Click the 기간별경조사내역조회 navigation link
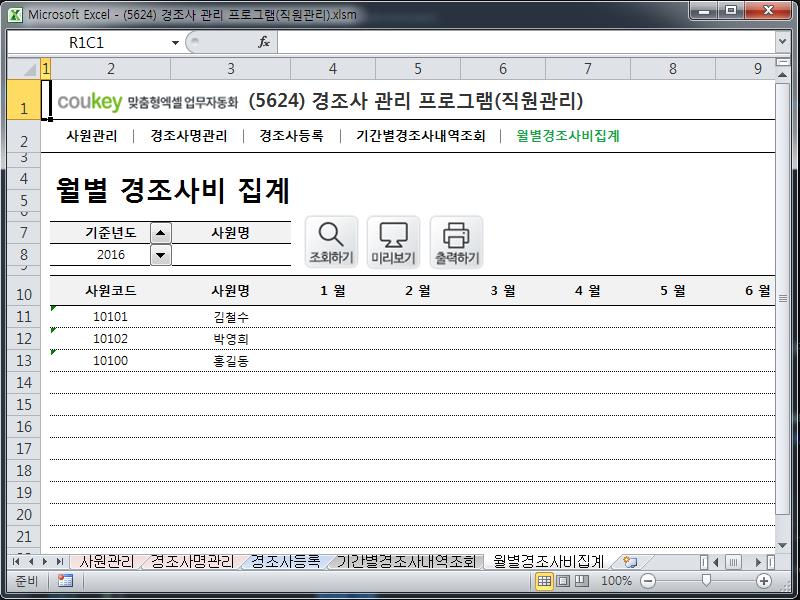Screen dimensions: 800x600 click(421, 136)
